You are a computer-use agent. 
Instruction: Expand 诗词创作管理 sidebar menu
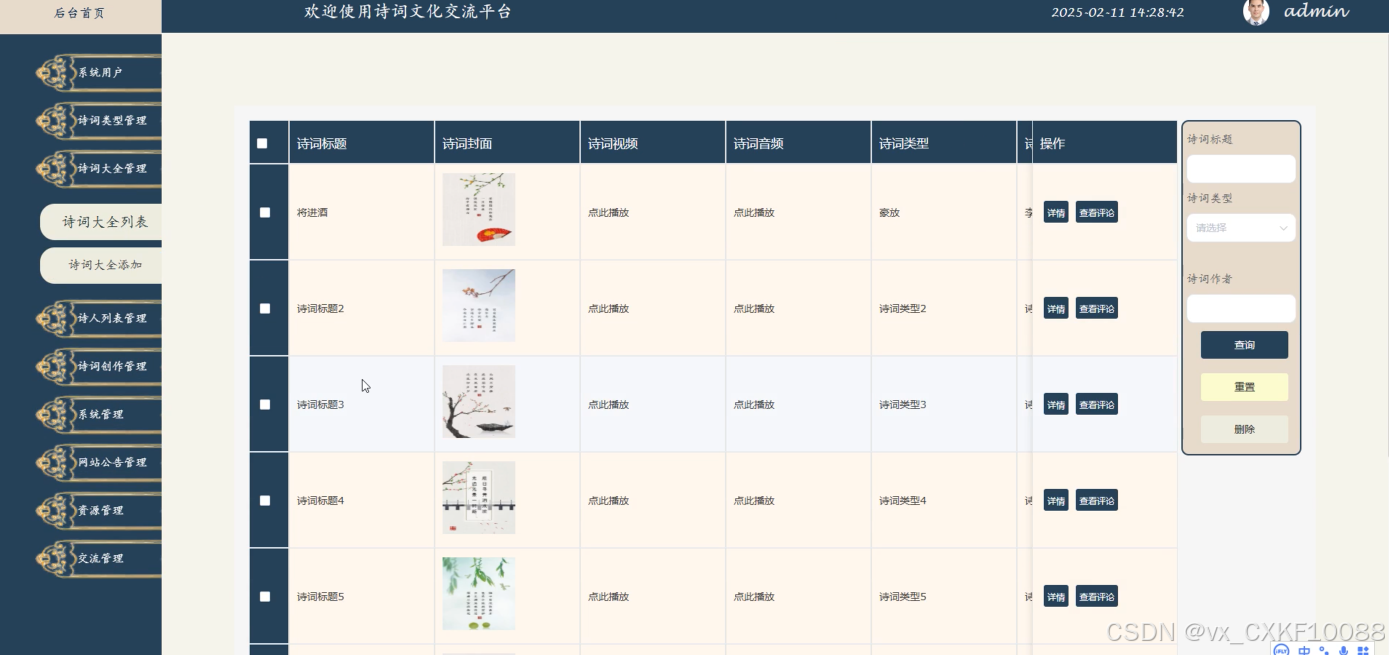tap(98, 366)
